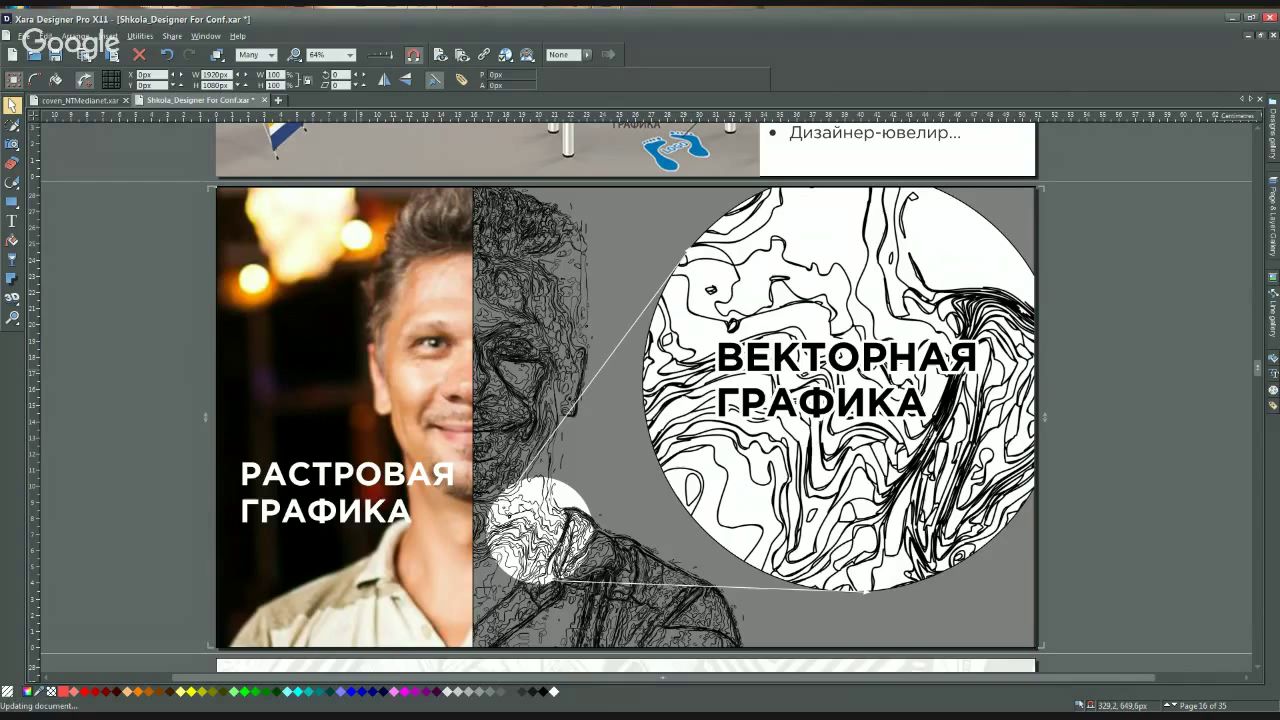Select the Drawing pencil tool
The width and height of the screenshot is (1280, 720).
click(12, 125)
